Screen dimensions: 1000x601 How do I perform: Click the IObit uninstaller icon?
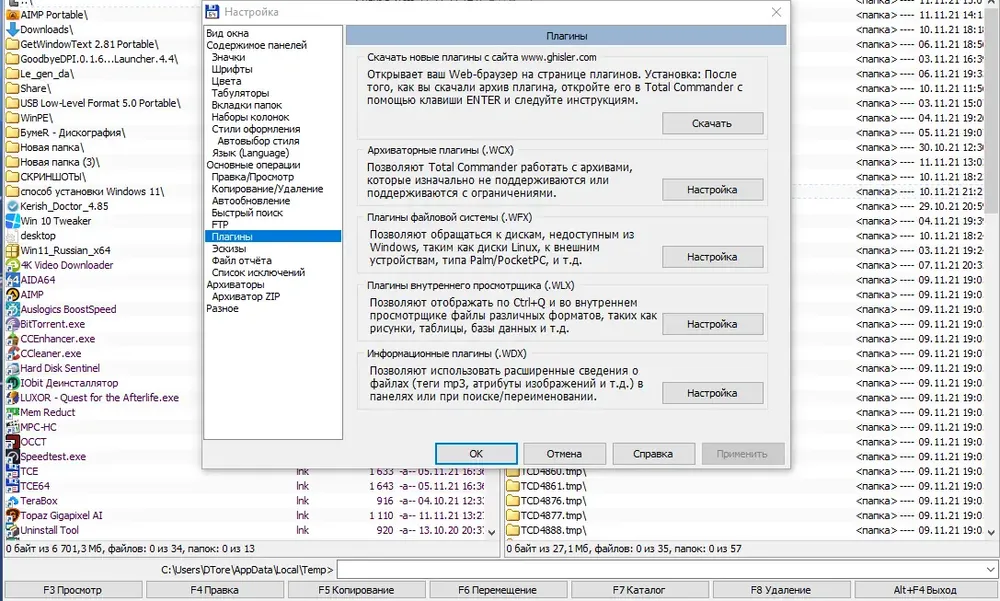click(12, 383)
